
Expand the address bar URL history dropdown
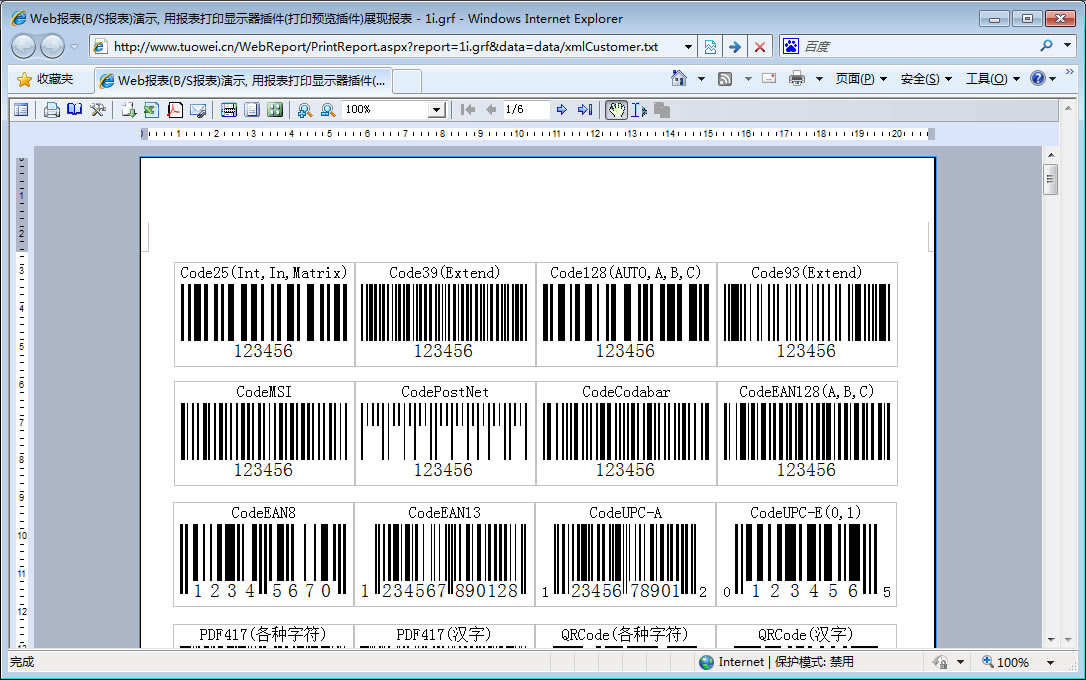click(688, 47)
